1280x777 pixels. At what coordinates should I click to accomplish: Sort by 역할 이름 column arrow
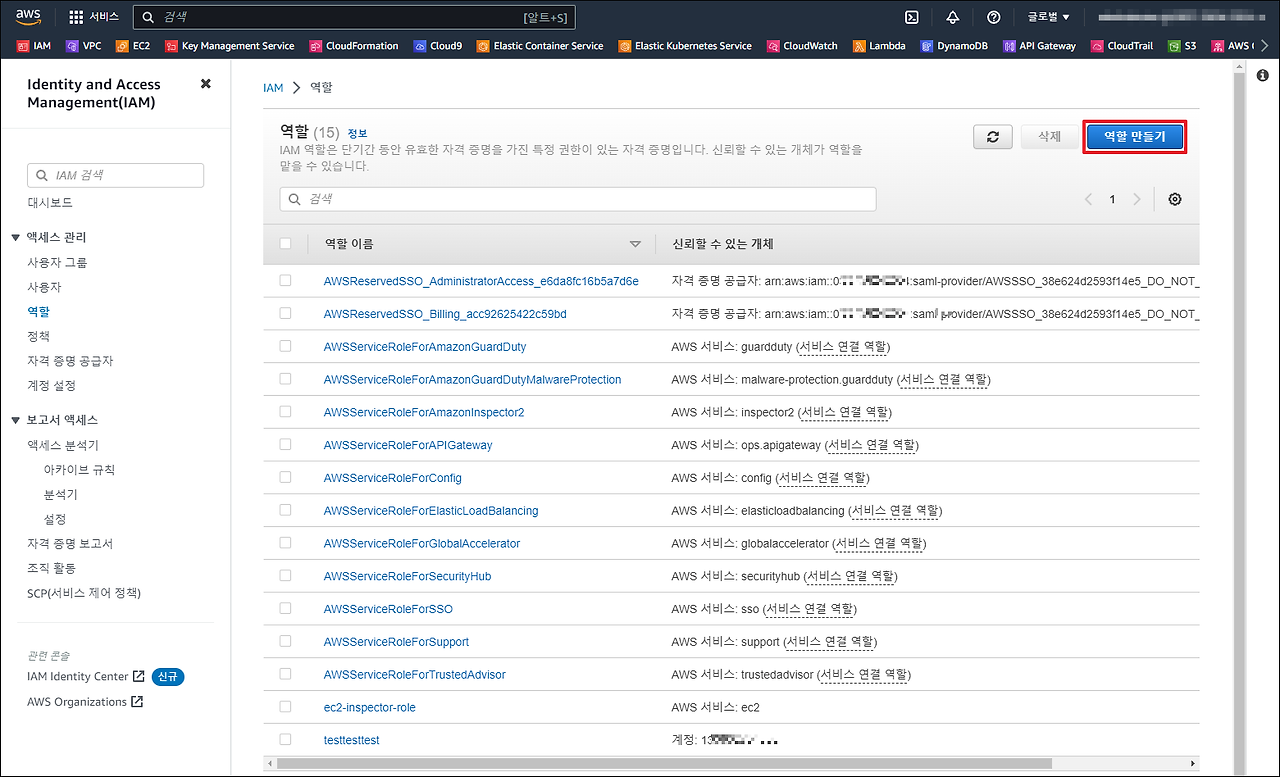coord(635,244)
